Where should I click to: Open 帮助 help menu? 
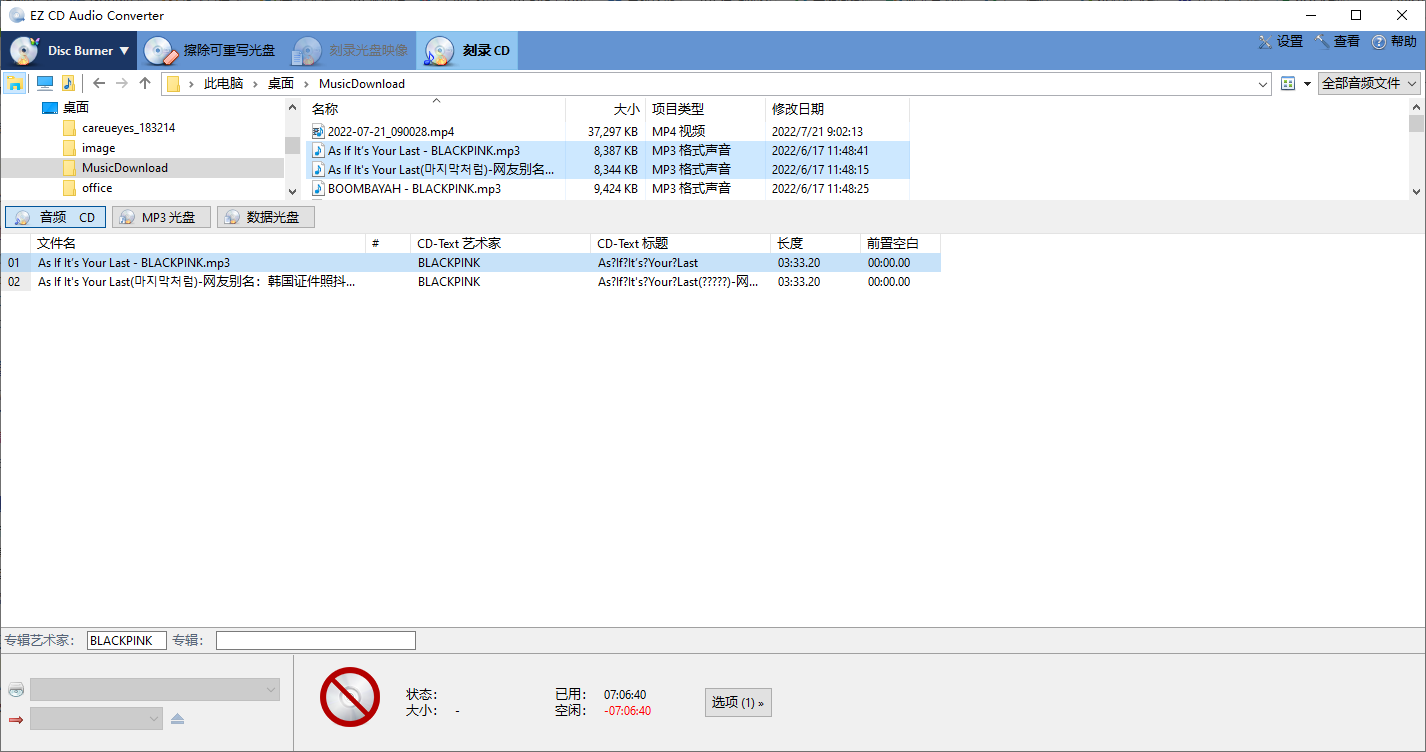point(1394,41)
